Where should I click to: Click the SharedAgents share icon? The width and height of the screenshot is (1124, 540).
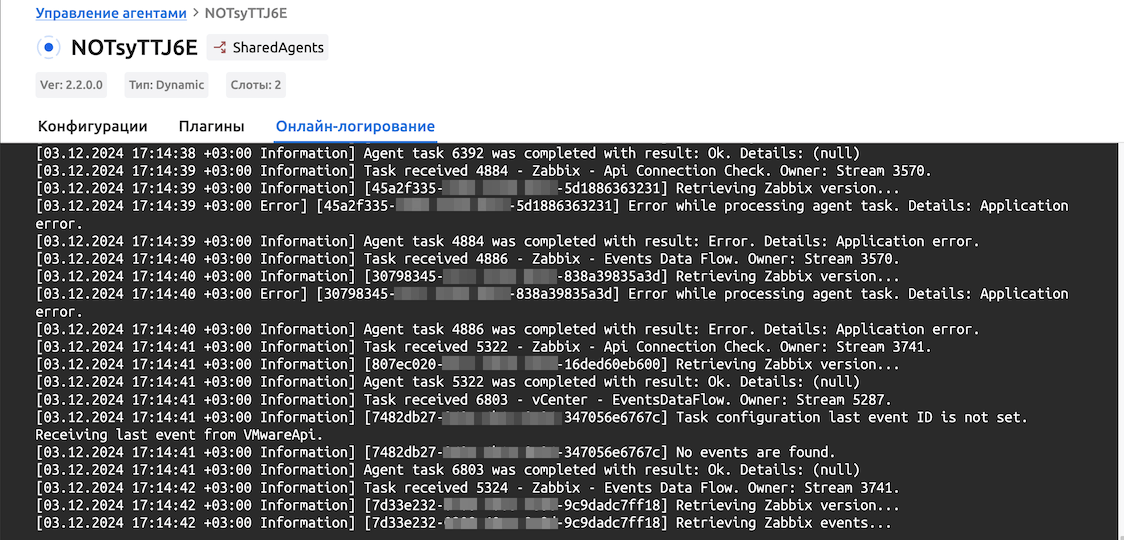(x=221, y=47)
